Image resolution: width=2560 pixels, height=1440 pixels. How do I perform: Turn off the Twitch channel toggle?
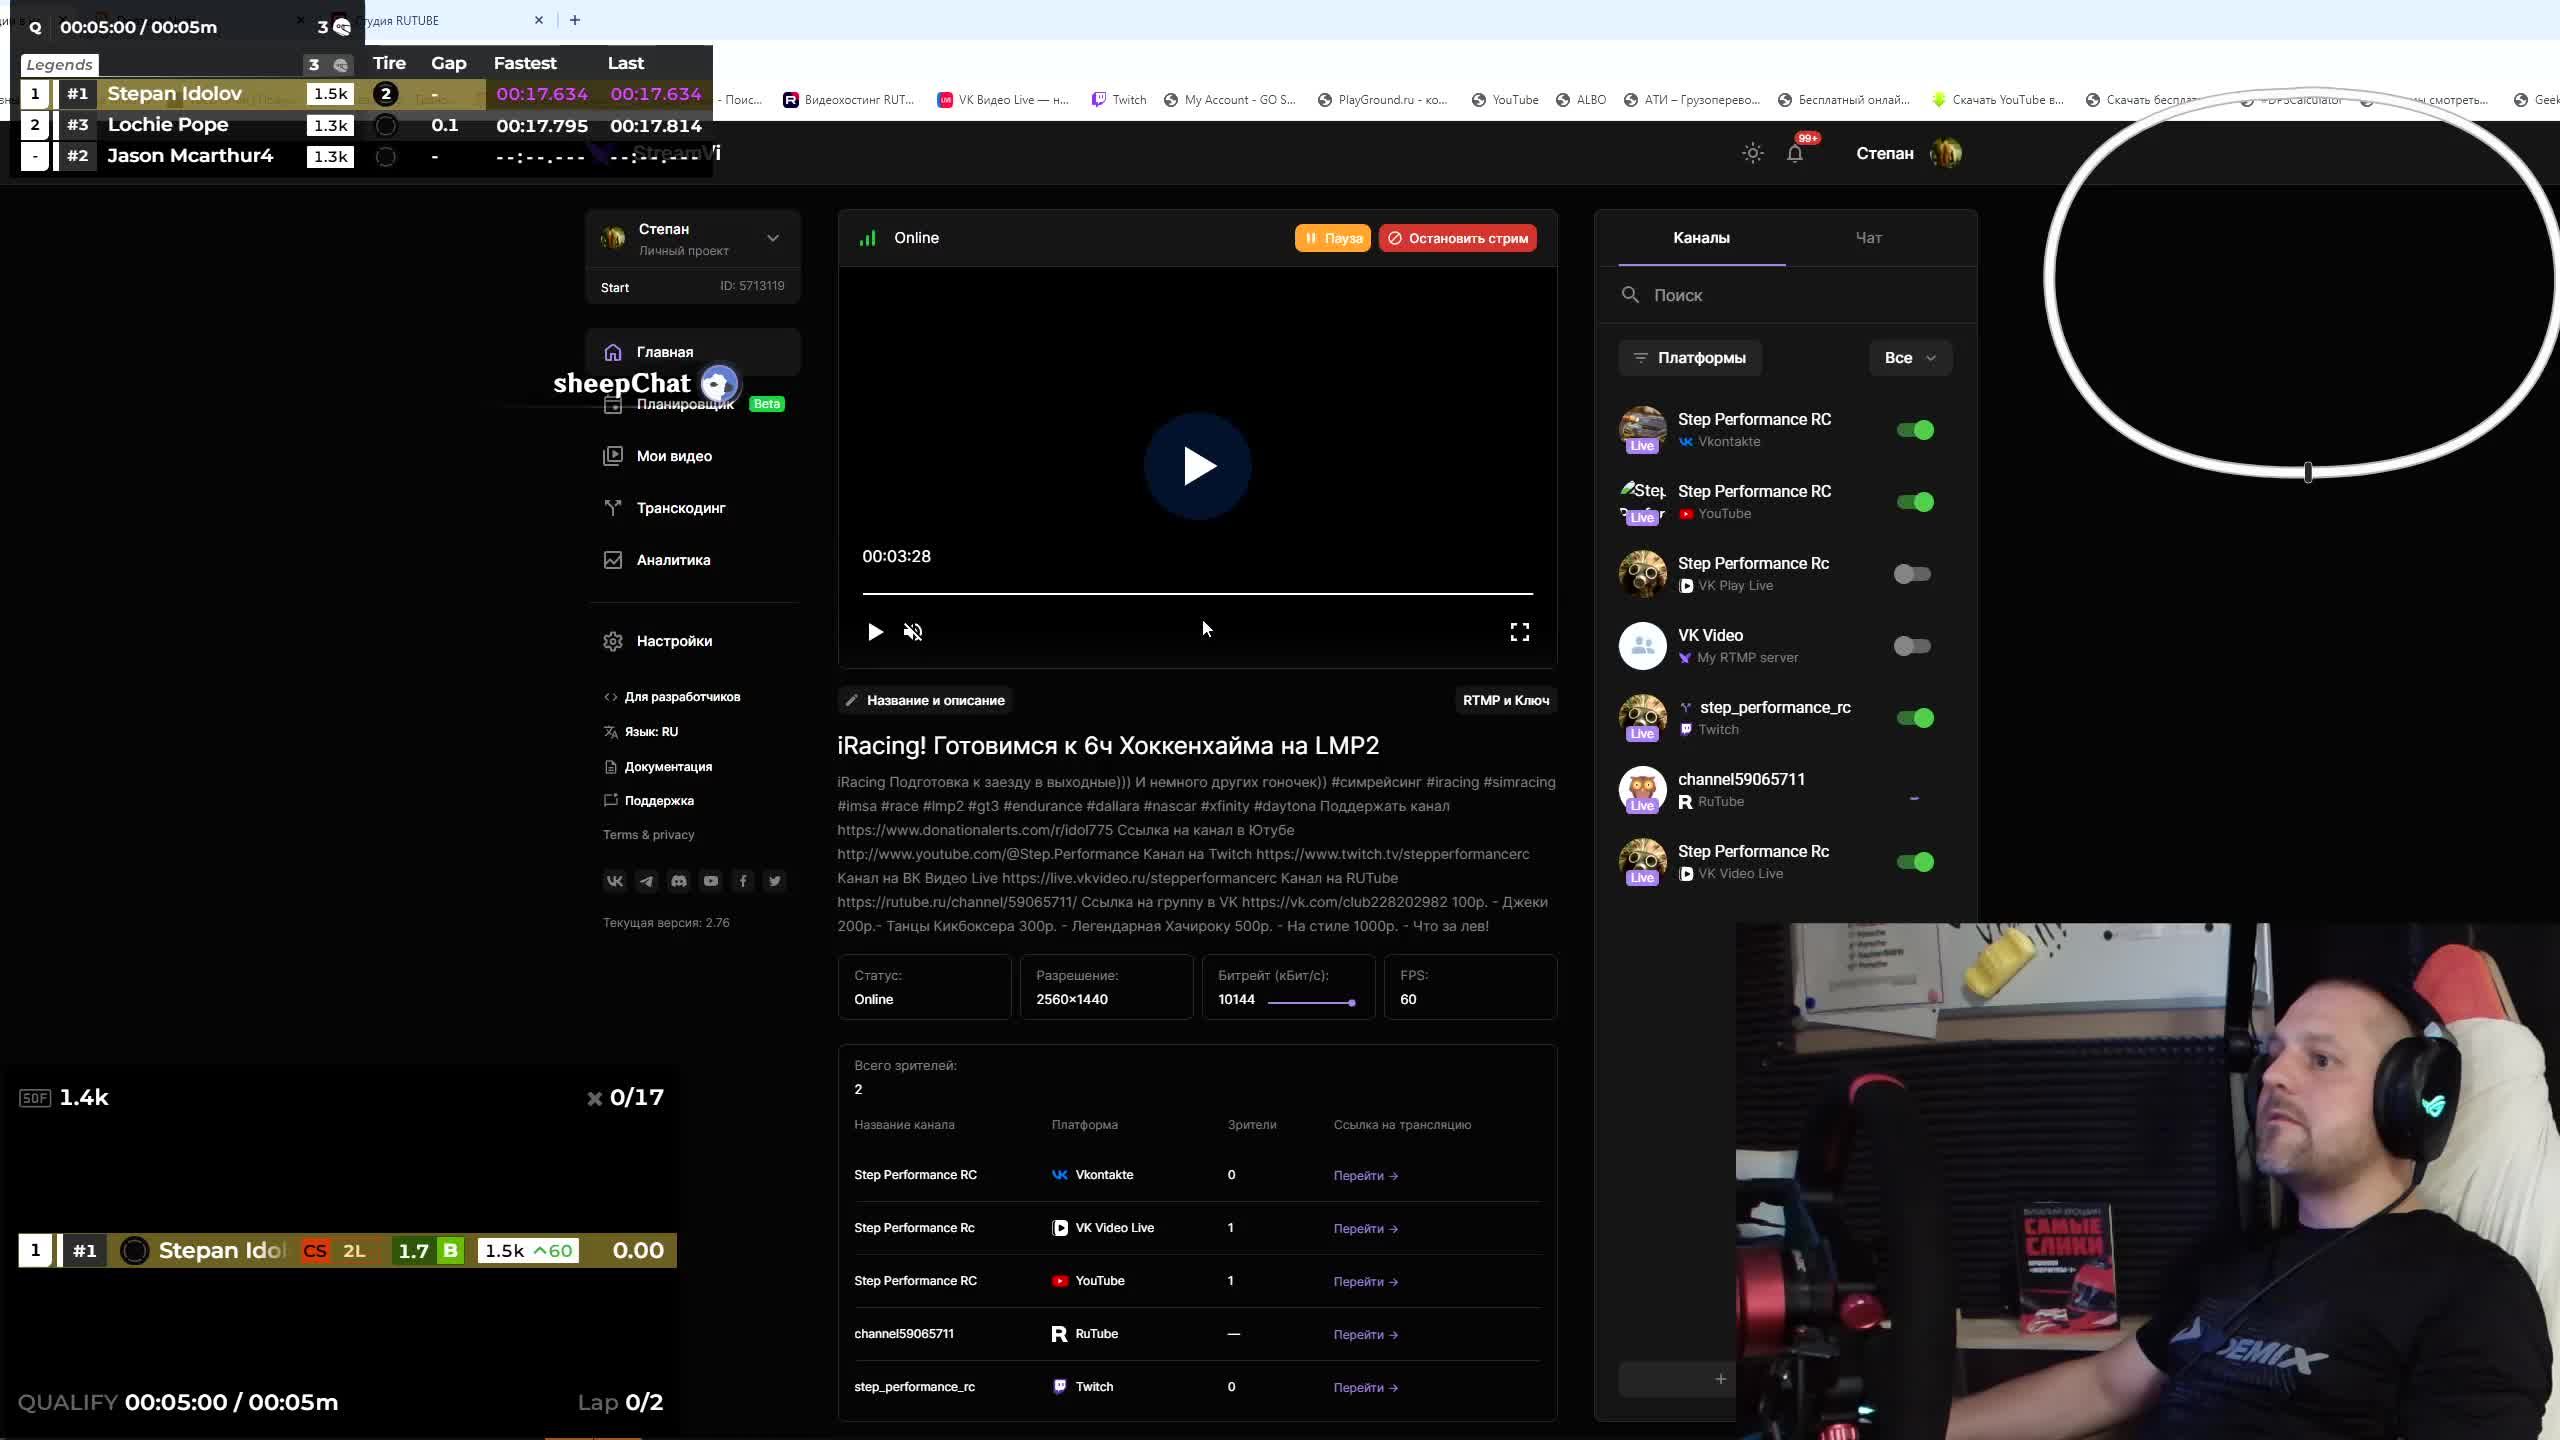click(x=1915, y=718)
